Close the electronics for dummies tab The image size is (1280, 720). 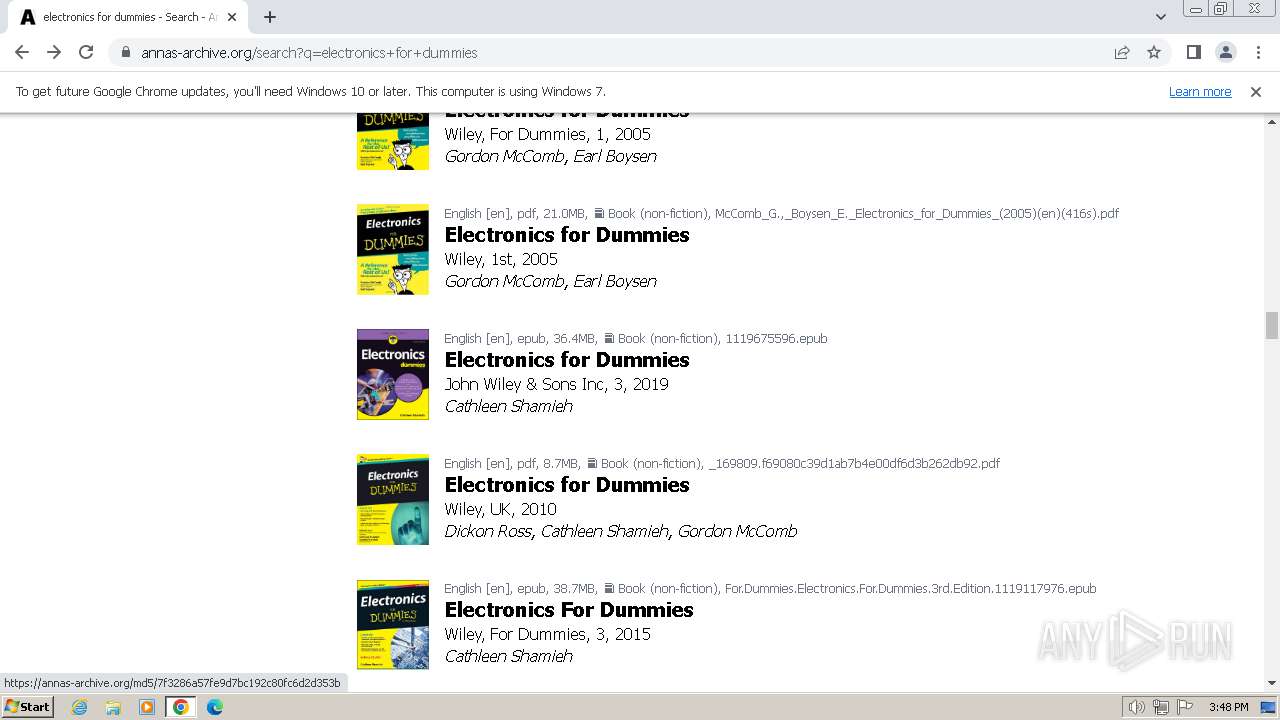click(232, 17)
